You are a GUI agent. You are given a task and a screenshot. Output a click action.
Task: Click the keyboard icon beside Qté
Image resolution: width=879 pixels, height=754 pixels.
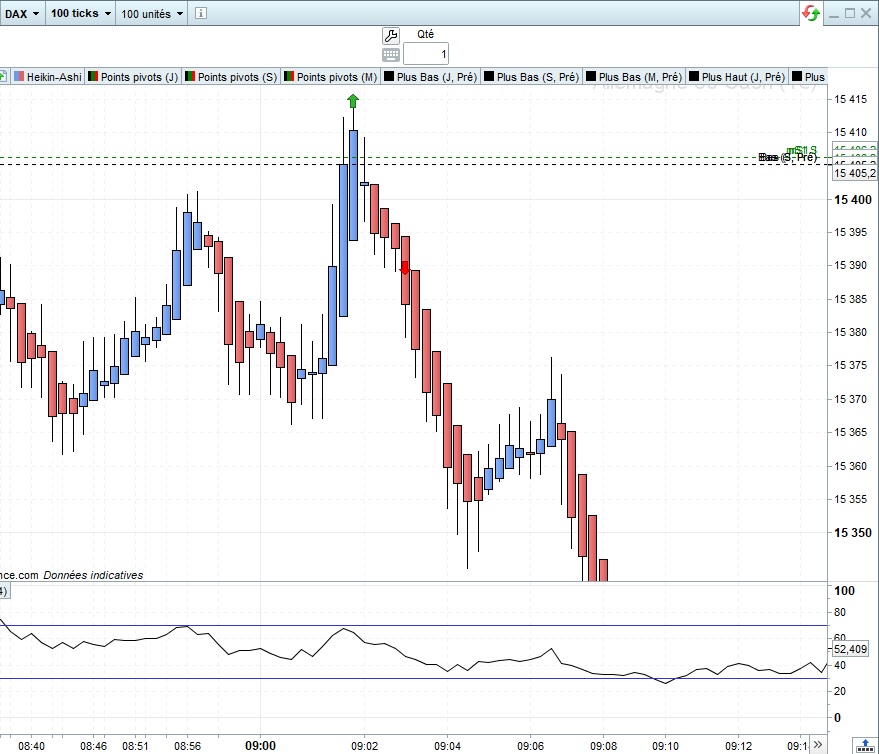tap(391, 55)
